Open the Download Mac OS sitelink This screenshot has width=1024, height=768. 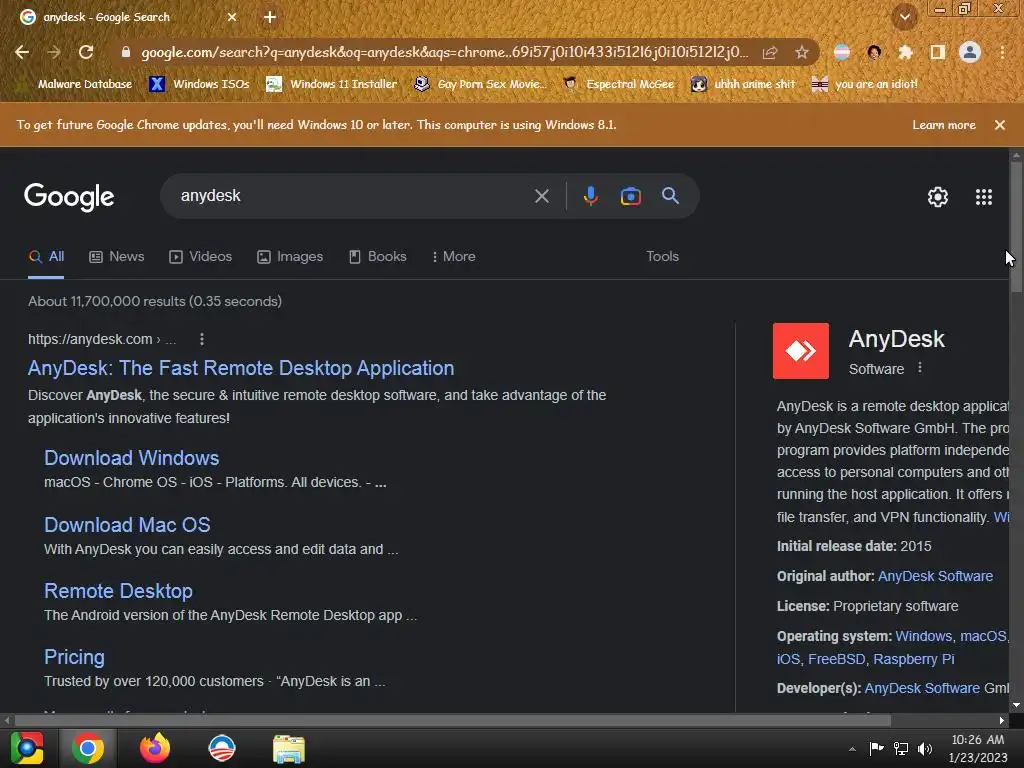point(127,524)
